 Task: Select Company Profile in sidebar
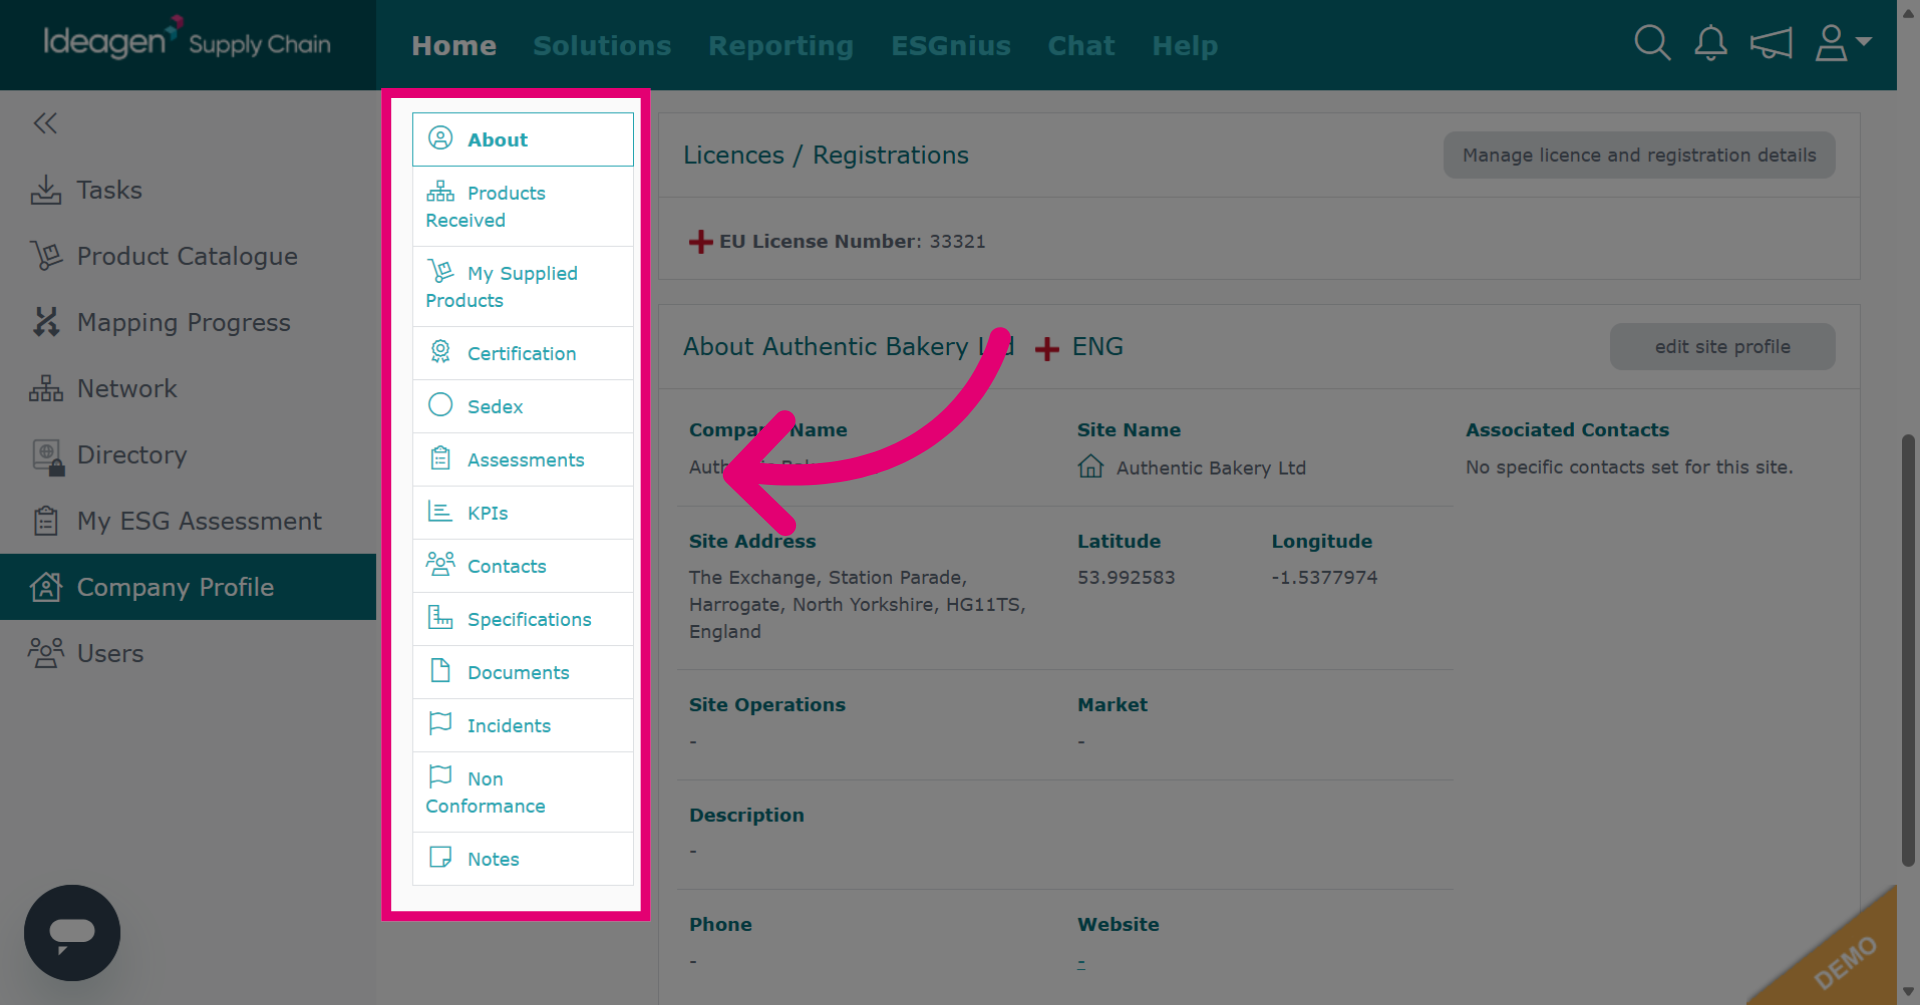tap(188, 587)
